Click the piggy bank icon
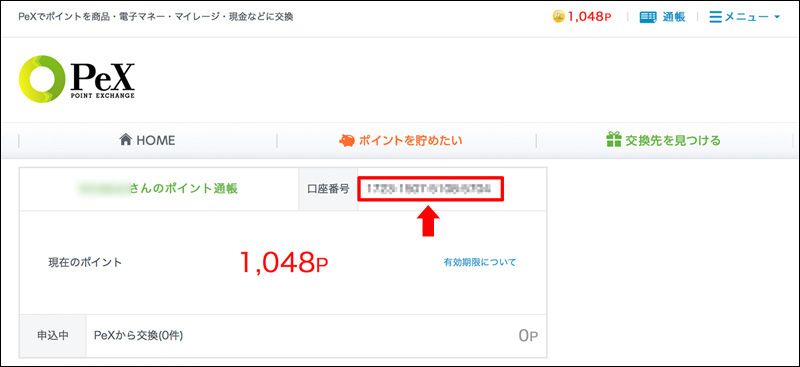This screenshot has height=367, width=800. (x=347, y=140)
